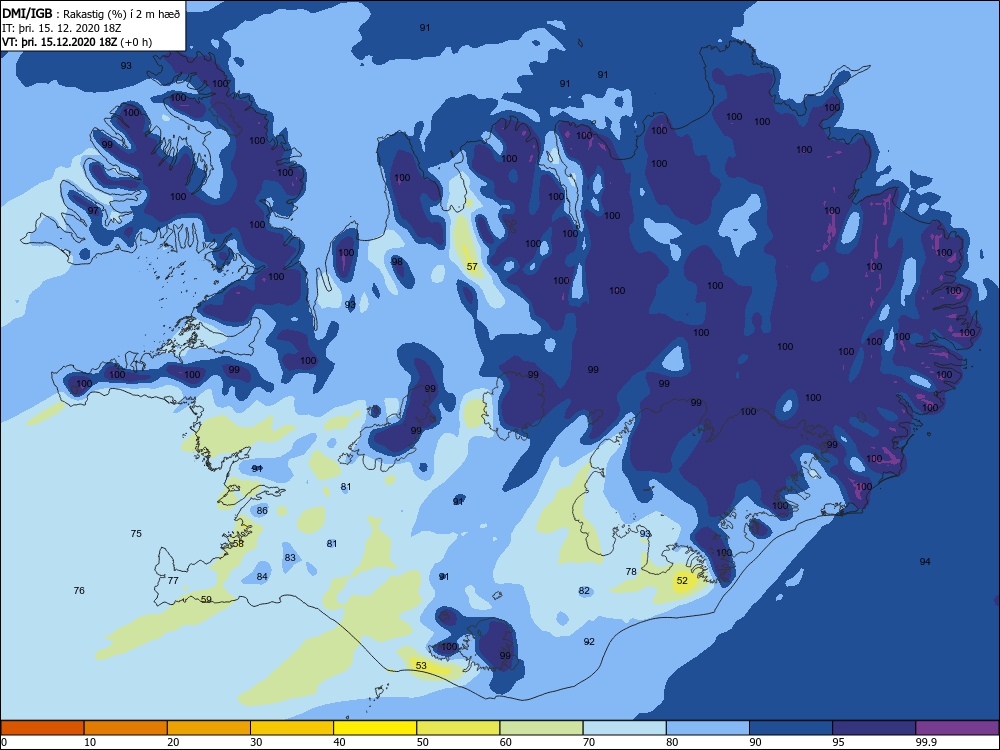Click the humidity value '84' on the map
The height and width of the screenshot is (750, 1000).
[262, 577]
